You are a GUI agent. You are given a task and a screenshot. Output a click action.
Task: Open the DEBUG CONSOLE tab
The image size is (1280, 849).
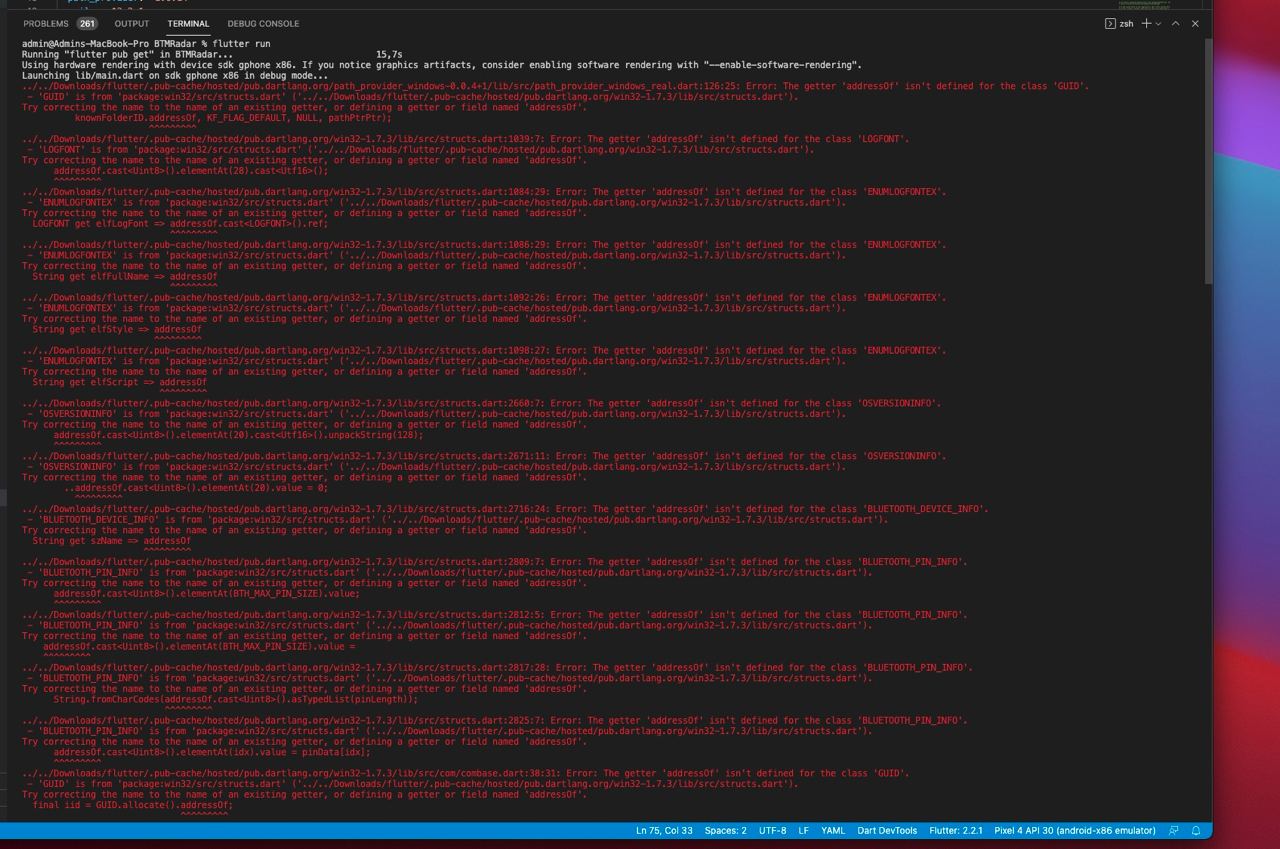pyautogui.click(x=263, y=23)
